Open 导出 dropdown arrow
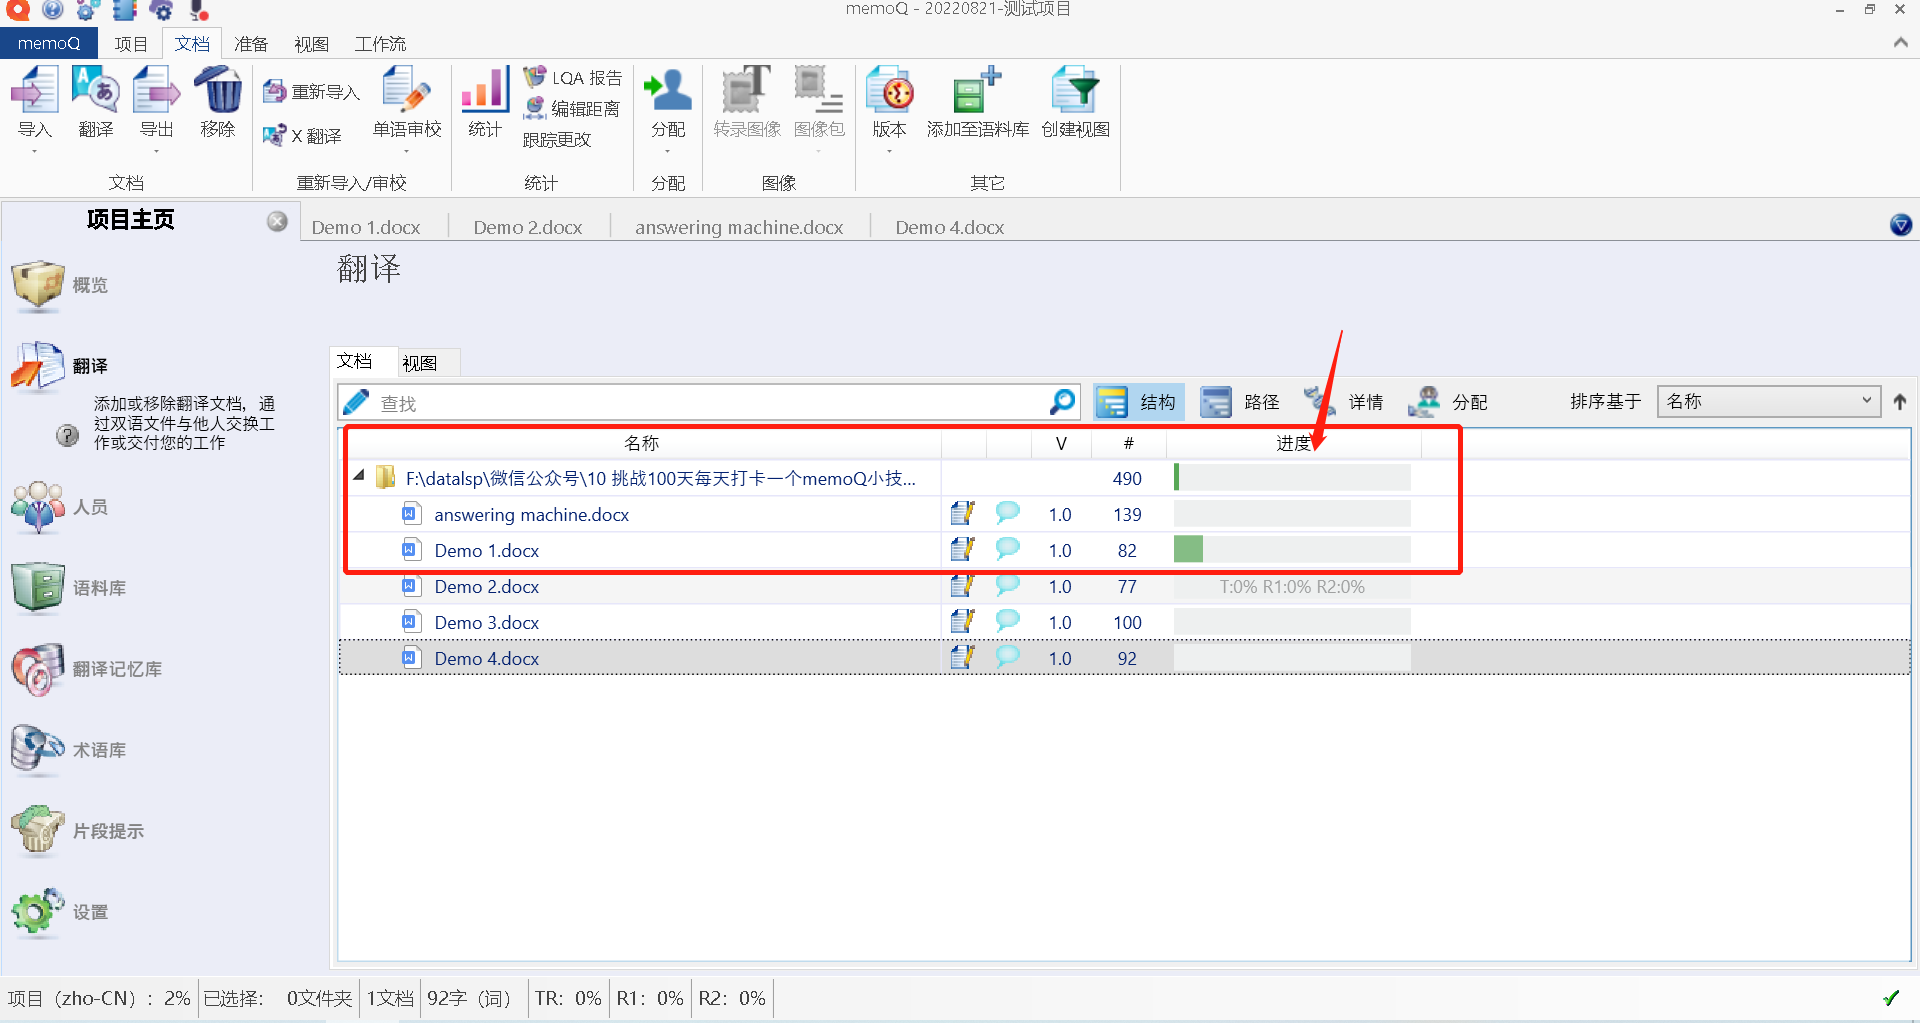 tap(156, 151)
